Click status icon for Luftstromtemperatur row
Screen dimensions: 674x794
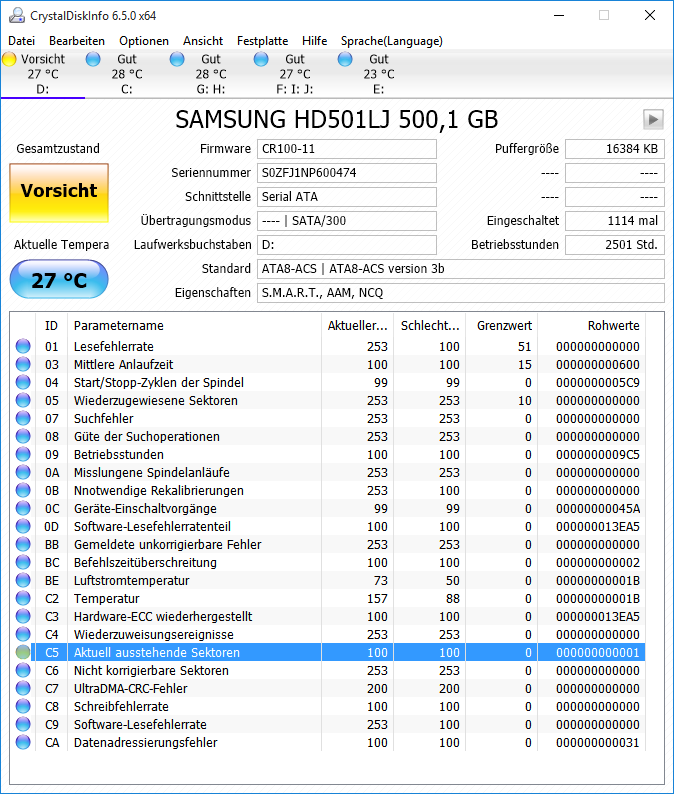[23, 580]
